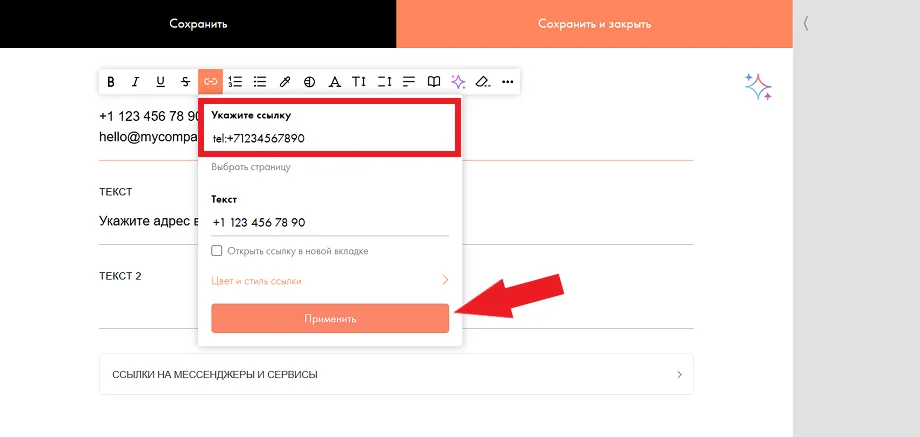Clear formatting with the eraser icon
This screenshot has height=437, width=920.
point(482,82)
